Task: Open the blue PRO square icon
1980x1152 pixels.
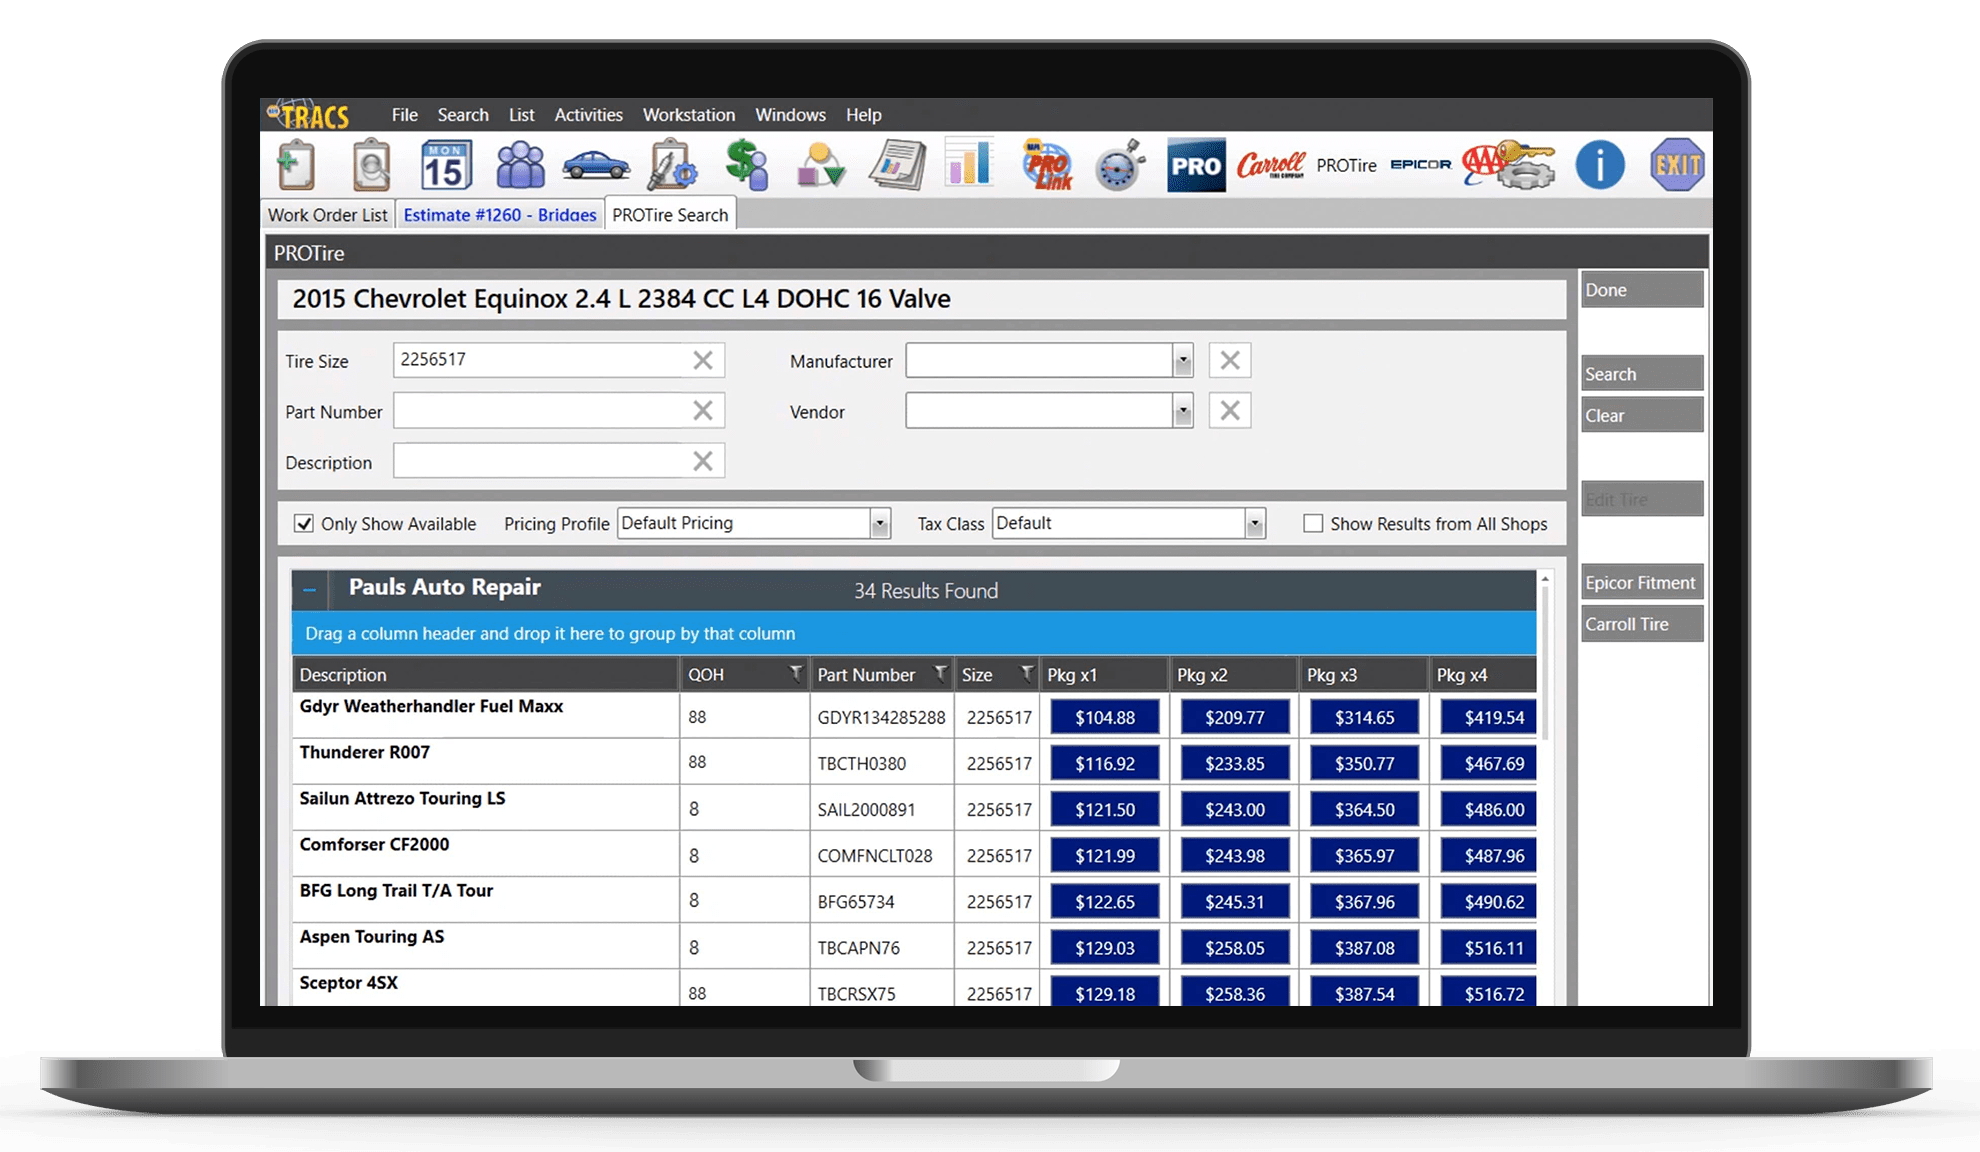Action: tap(1196, 166)
